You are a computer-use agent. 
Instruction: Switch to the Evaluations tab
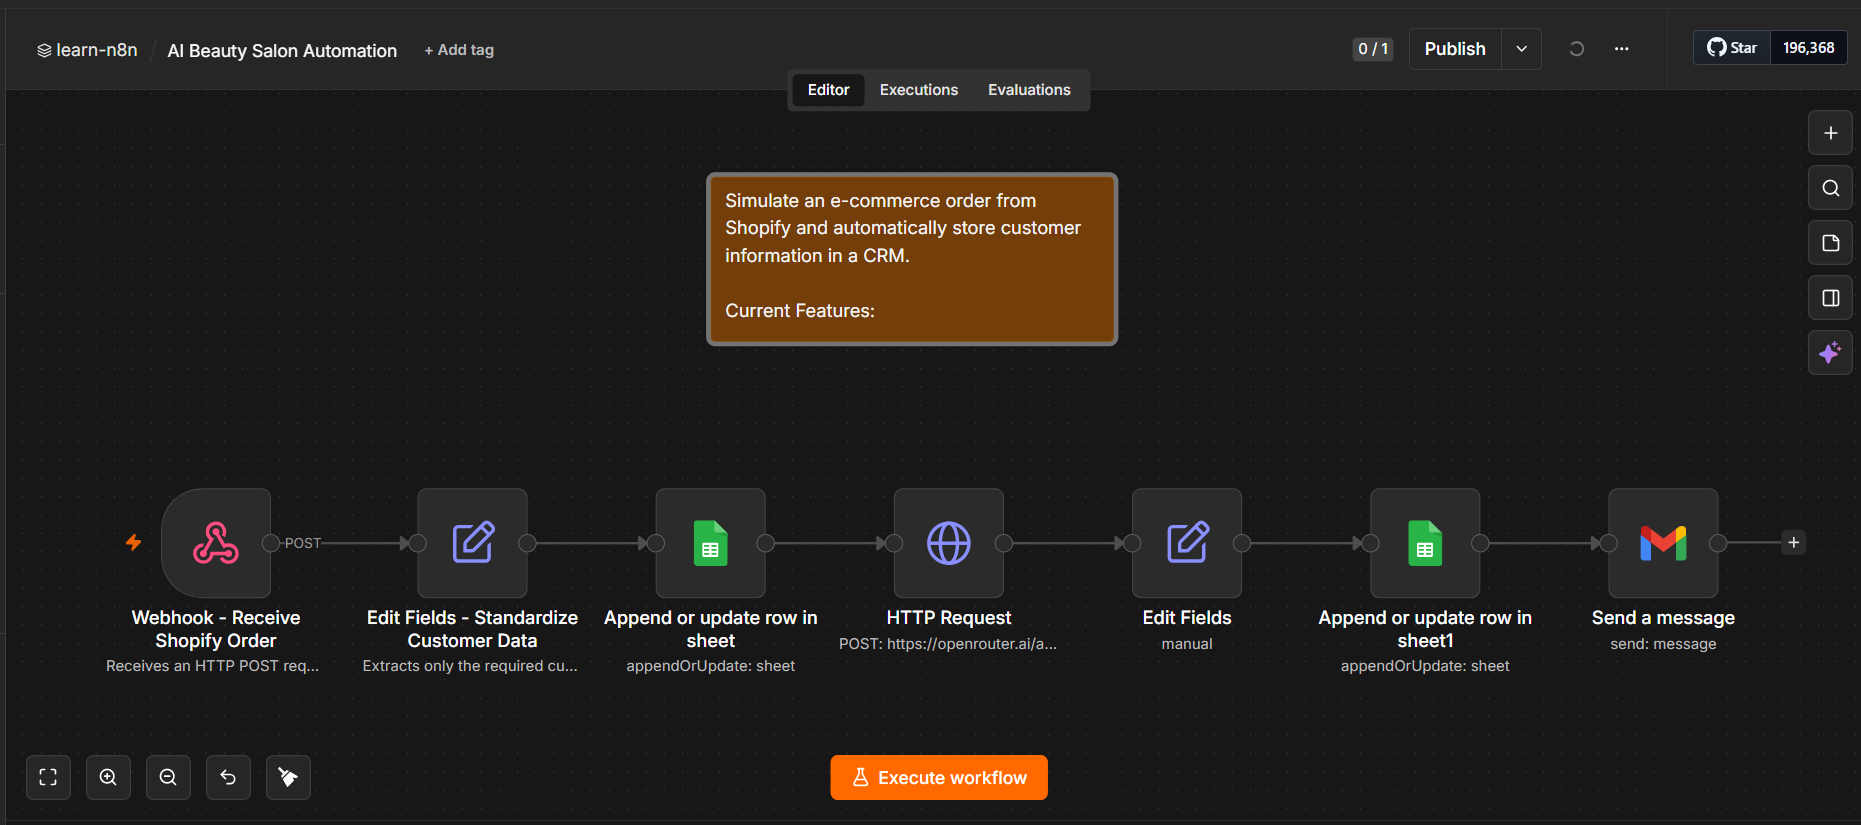[x=1029, y=90]
